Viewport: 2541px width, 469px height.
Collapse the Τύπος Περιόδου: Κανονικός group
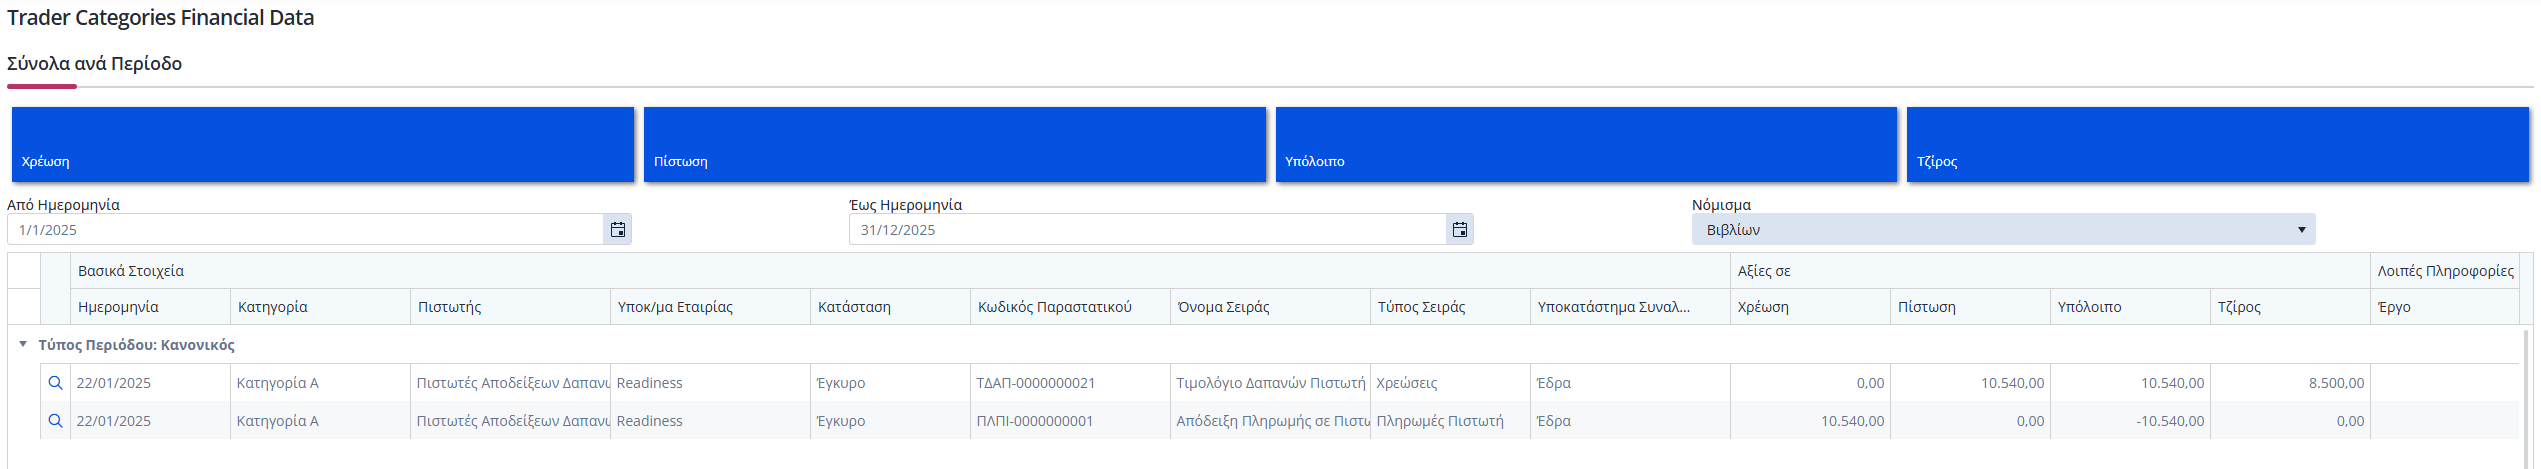coord(23,344)
